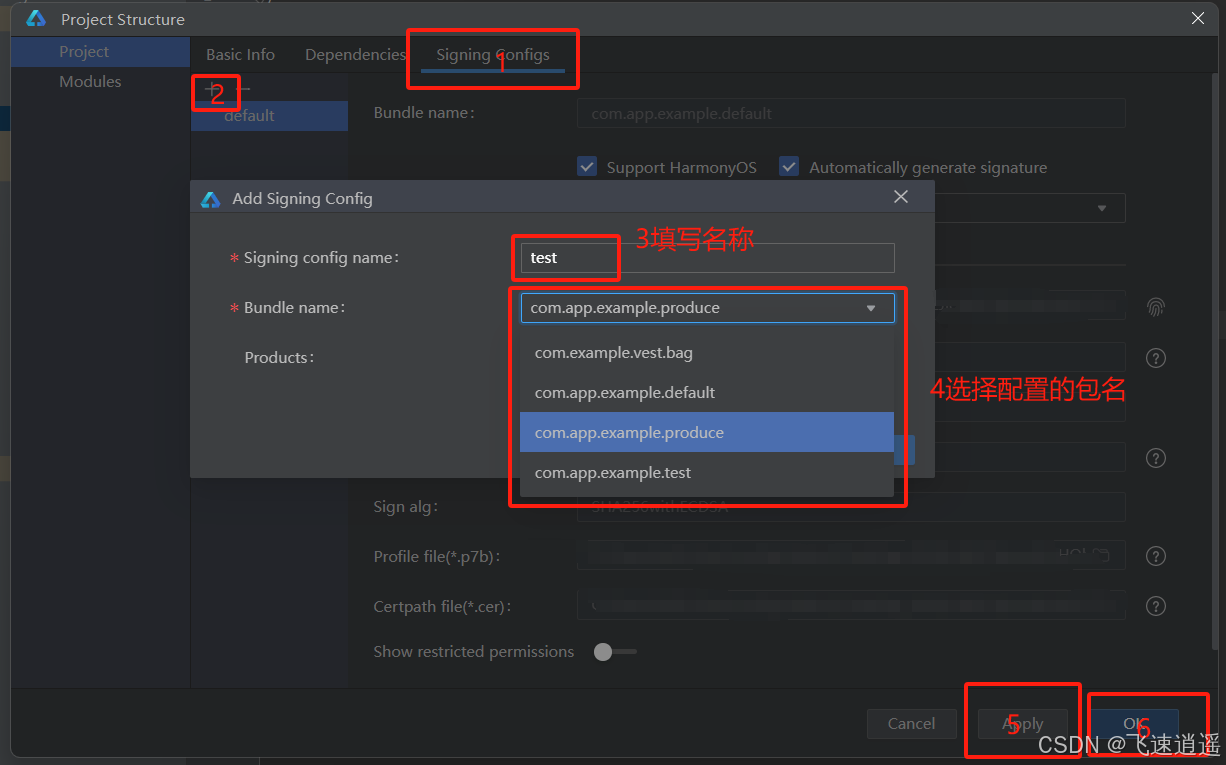Screen dimensions: 1226x765
Task: Add a new signing config with plus icon
Action: click(x=211, y=90)
